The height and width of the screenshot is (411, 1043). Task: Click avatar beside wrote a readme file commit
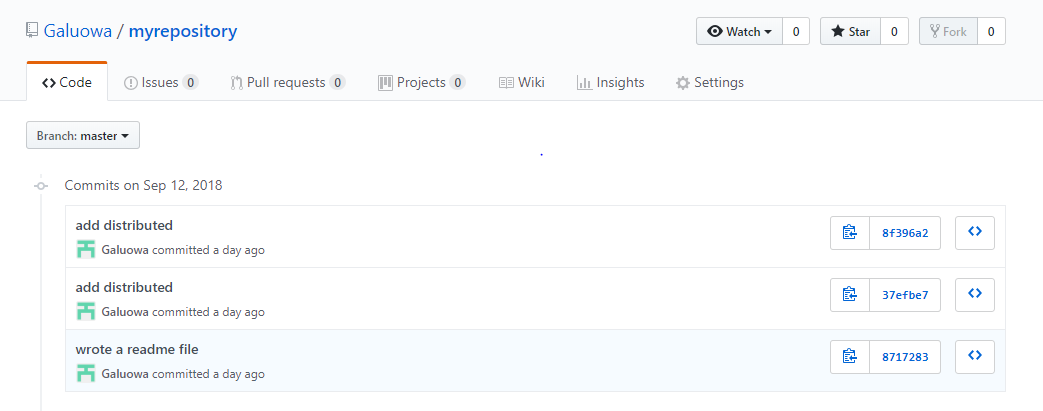(x=86, y=373)
